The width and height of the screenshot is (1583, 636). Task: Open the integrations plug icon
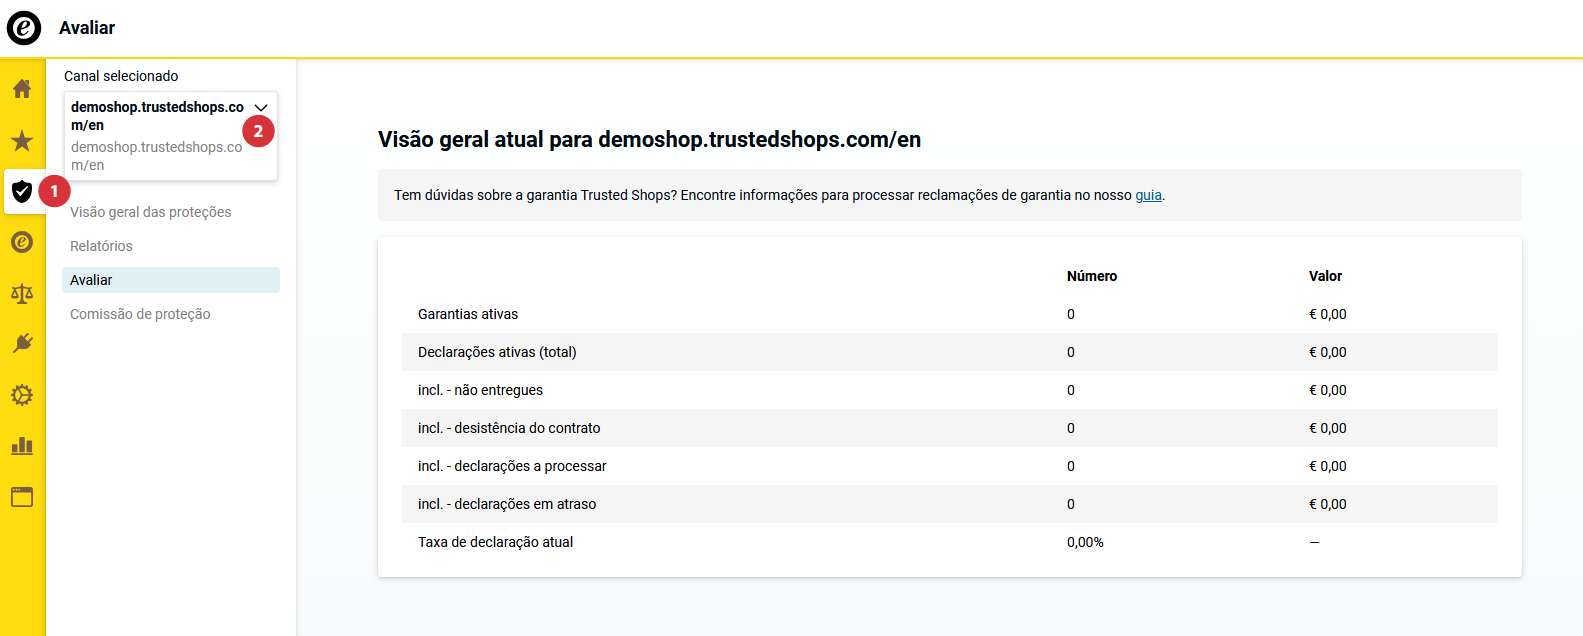pyautogui.click(x=22, y=344)
